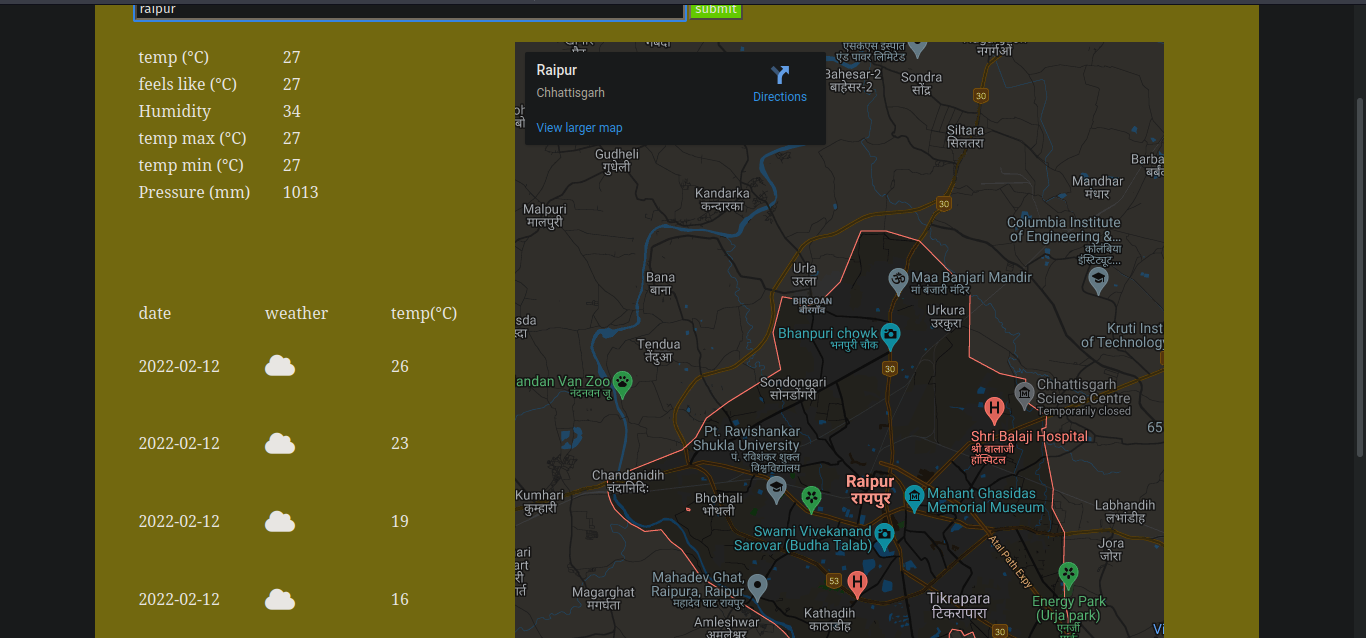
Task: Click the date column header
Action: click(155, 313)
